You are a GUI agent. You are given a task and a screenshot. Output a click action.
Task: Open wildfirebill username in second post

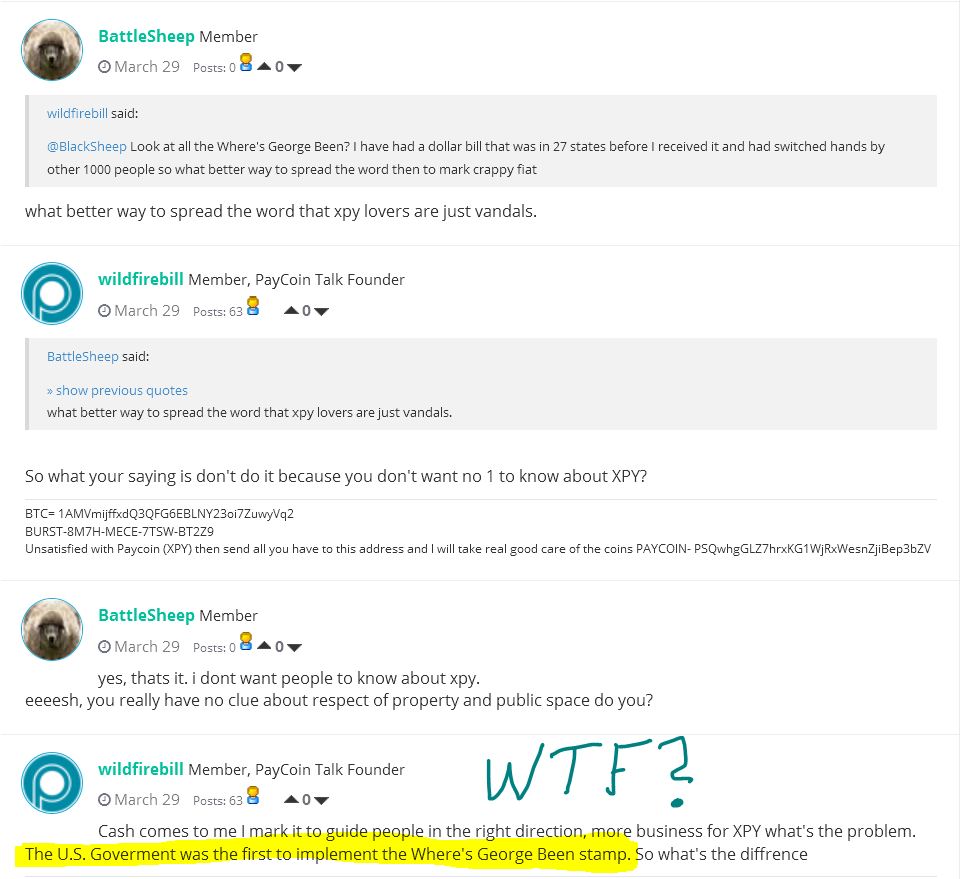pos(141,279)
